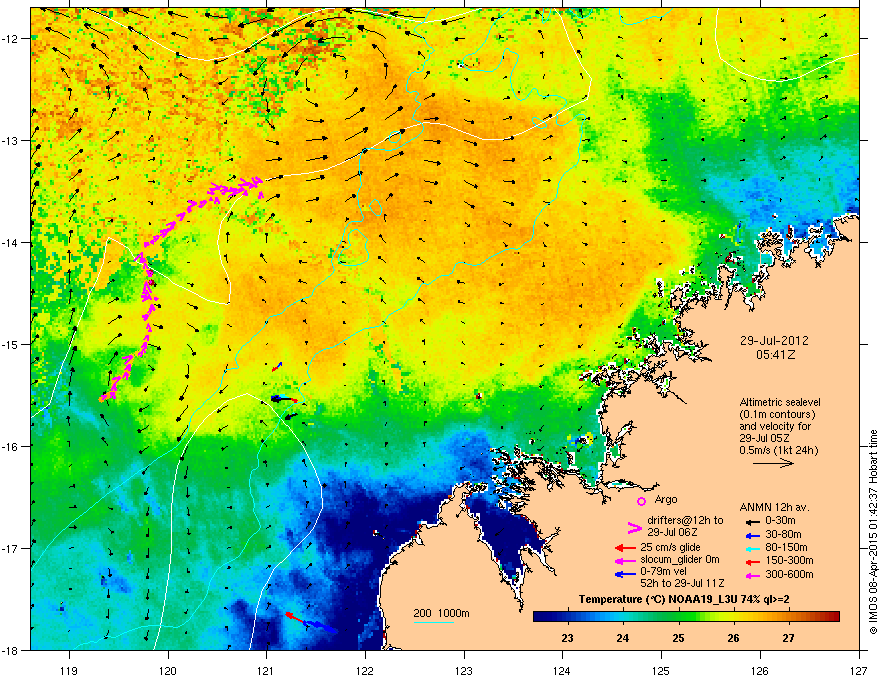Viewport: 880px width, 680px height.
Task: Click the -18 latitude axis label
Action: click(x=11, y=650)
